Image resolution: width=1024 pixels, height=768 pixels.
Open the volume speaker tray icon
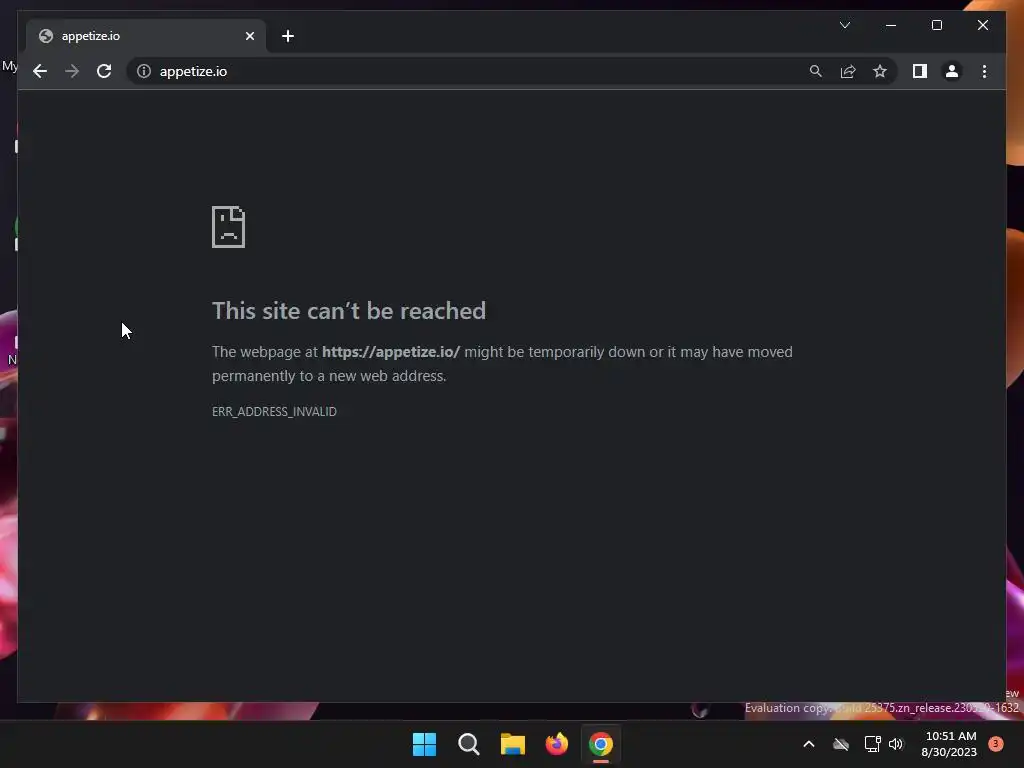pos(896,744)
